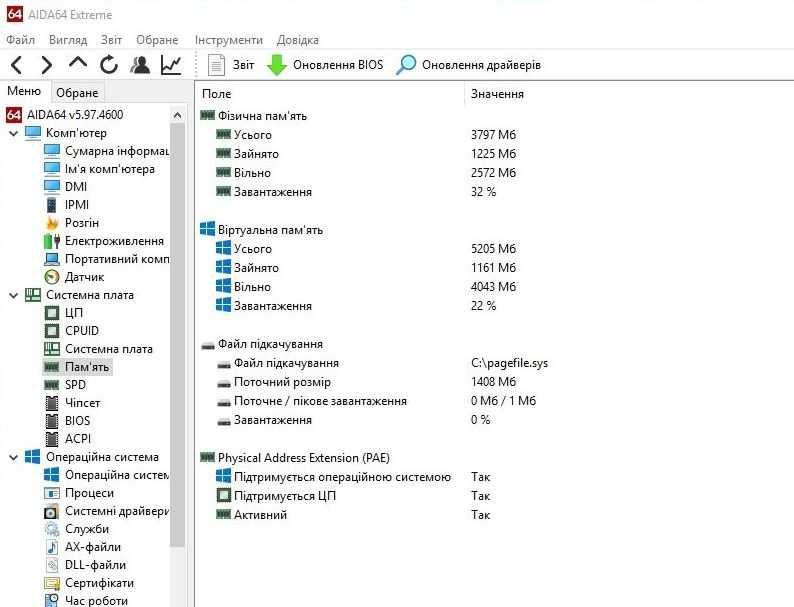Open the Вигляд menu

68,39
